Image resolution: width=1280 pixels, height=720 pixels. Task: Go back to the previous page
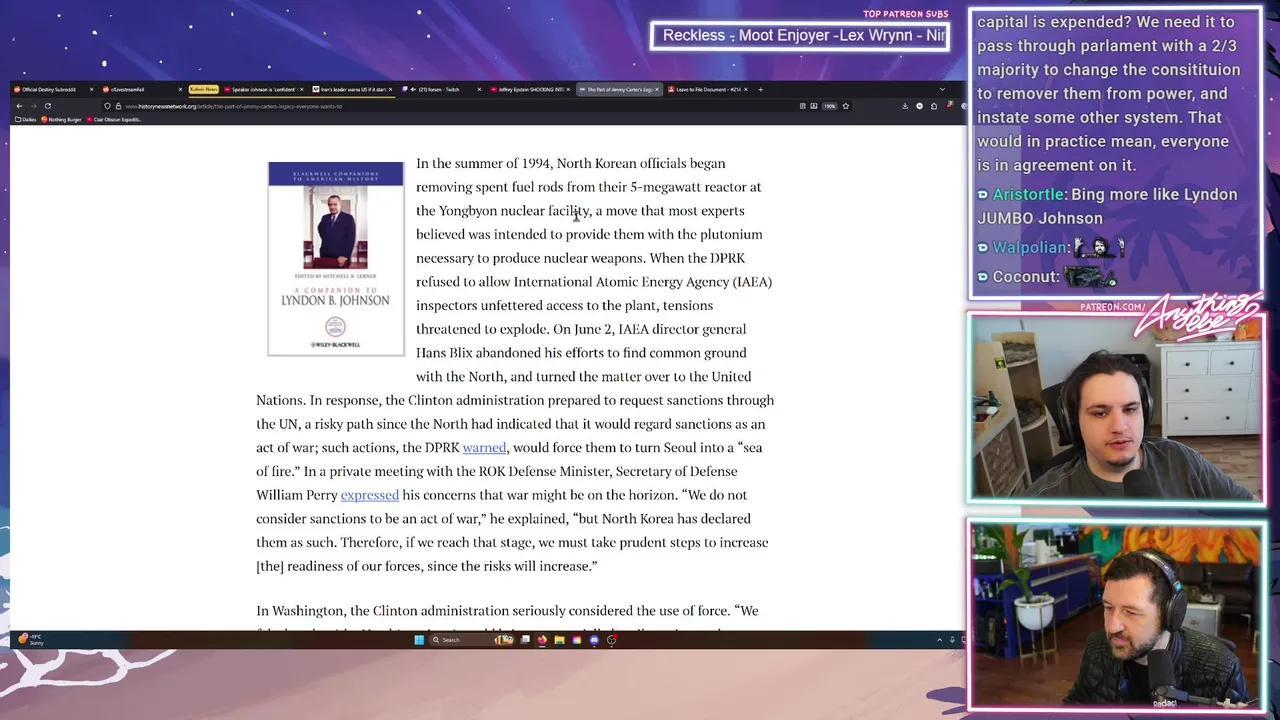tap(19, 106)
